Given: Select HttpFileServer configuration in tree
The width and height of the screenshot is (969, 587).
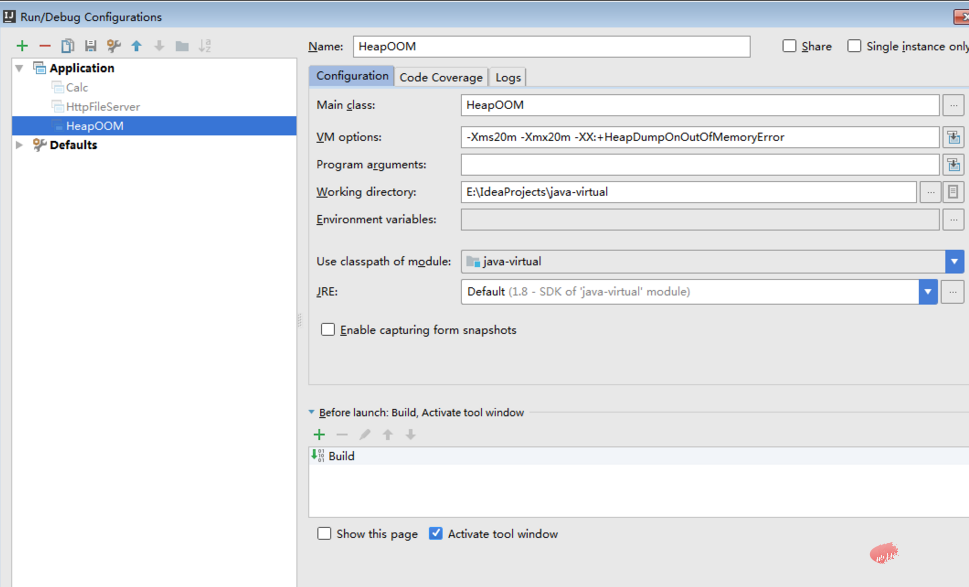Looking at the screenshot, I should 102,107.
